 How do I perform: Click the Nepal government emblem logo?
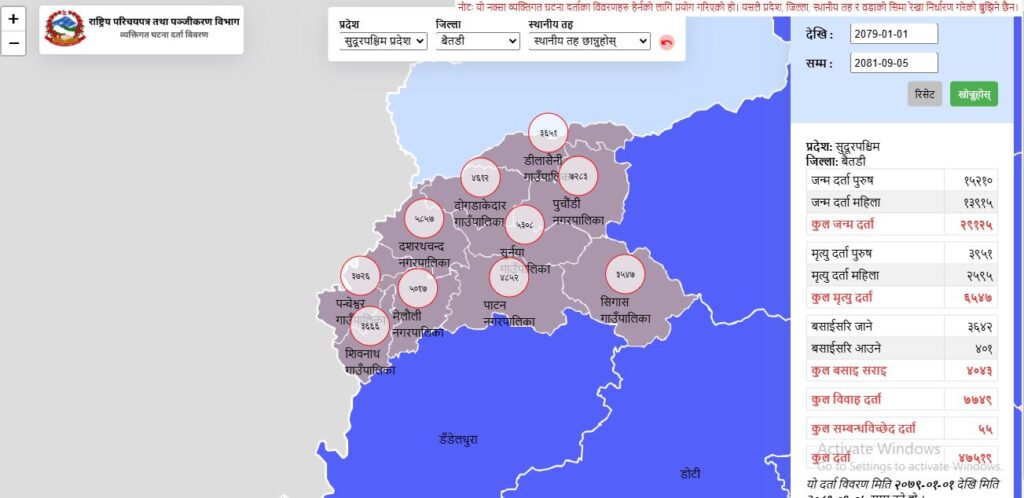pos(65,29)
